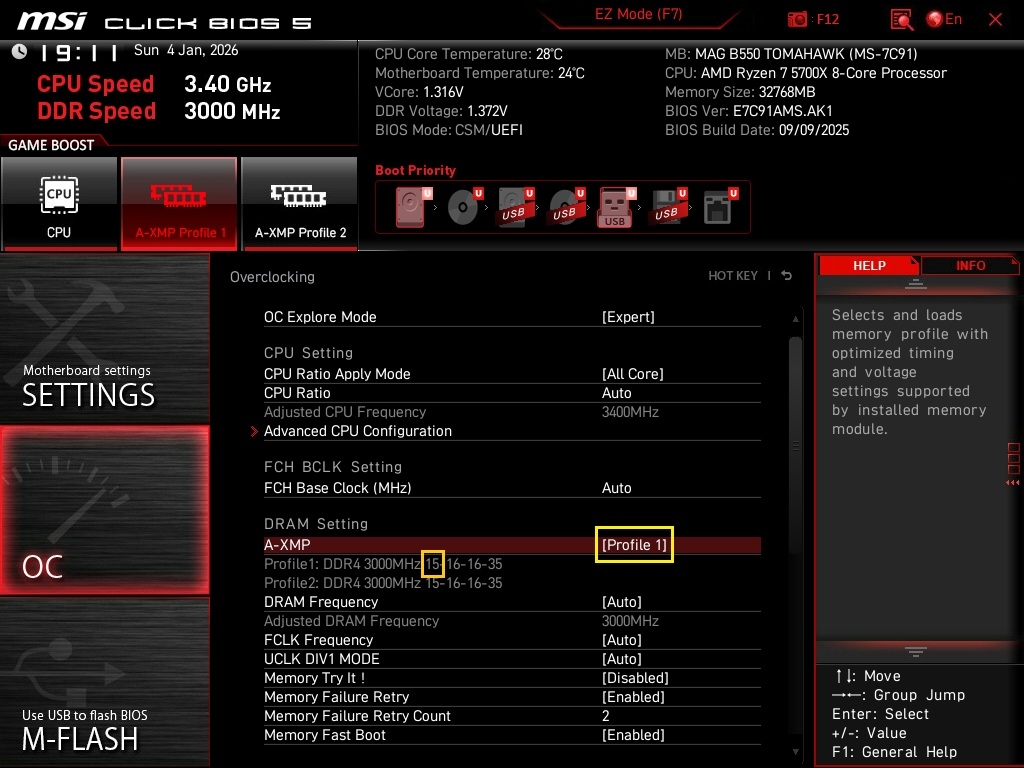Select the USB floppy boot device icon
This screenshot has width=1024, height=768.
pyautogui.click(x=667, y=207)
